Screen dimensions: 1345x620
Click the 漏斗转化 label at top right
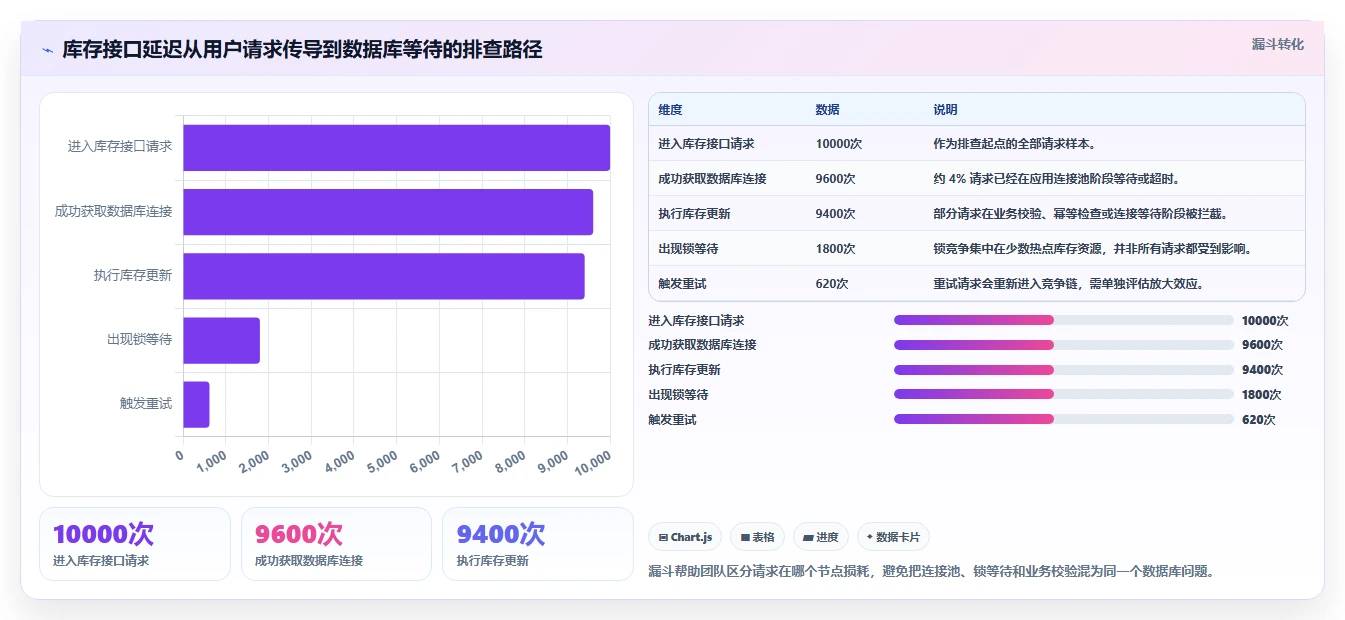[x=1278, y=44]
